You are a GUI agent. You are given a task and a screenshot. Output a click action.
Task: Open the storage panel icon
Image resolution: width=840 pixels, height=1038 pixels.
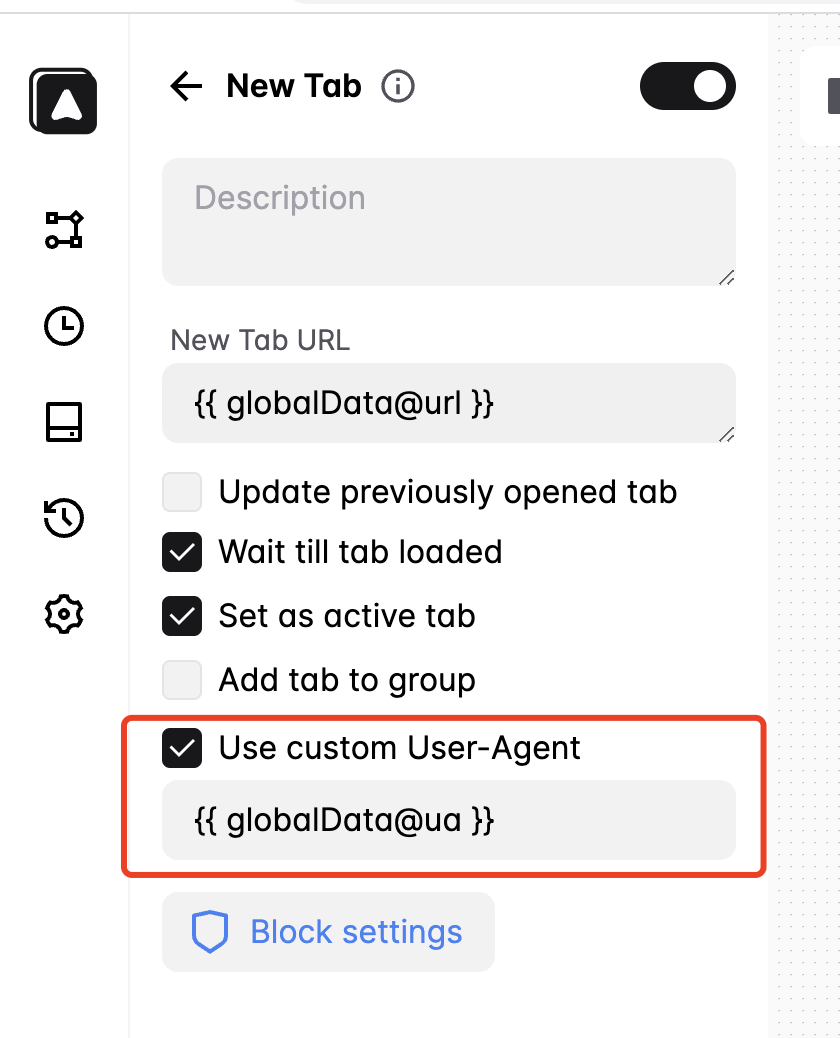coord(63,422)
